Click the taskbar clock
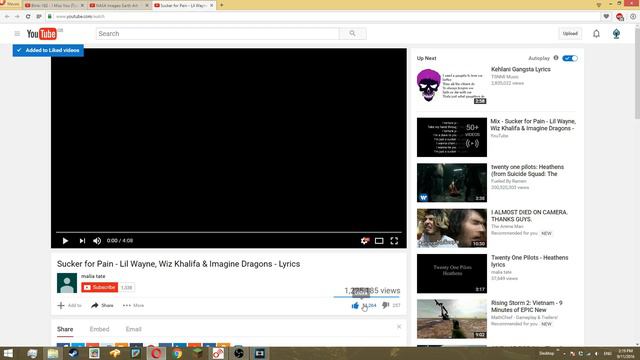The image size is (640, 360). (x=625, y=353)
